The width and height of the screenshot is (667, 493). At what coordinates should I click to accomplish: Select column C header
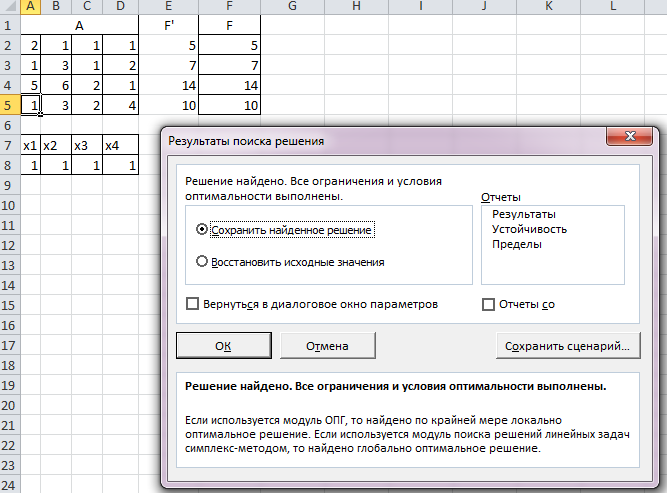tap(87, 6)
